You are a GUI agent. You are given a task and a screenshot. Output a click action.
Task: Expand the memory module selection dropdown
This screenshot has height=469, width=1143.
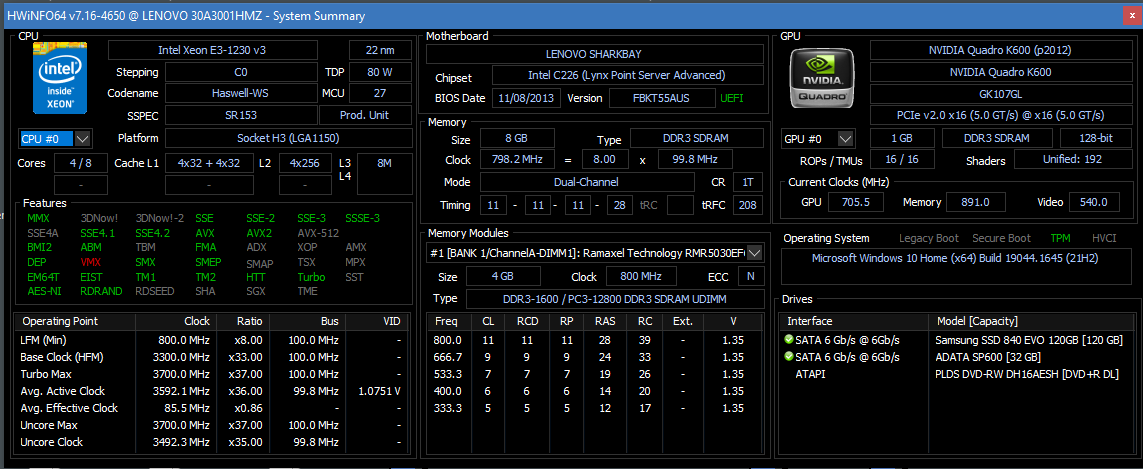[x=755, y=252]
